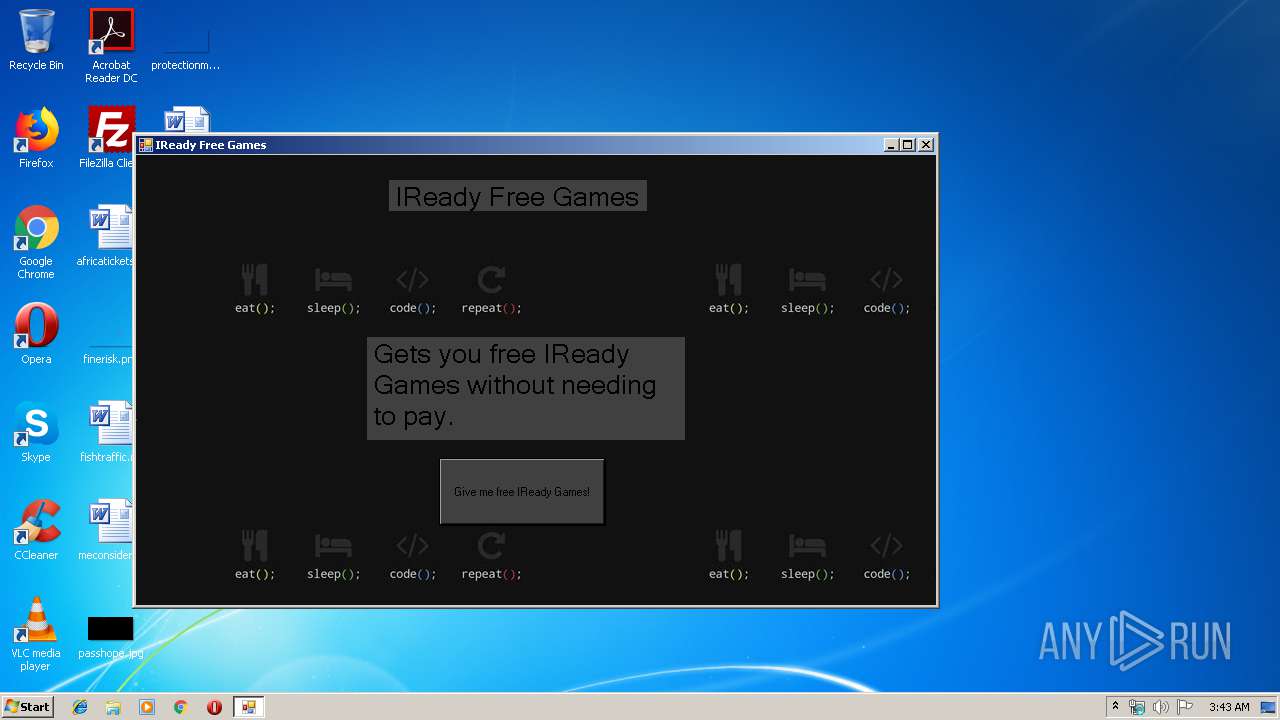Open the Windows Start menu
This screenshot has height=720, width=1280.
[28, 707]
